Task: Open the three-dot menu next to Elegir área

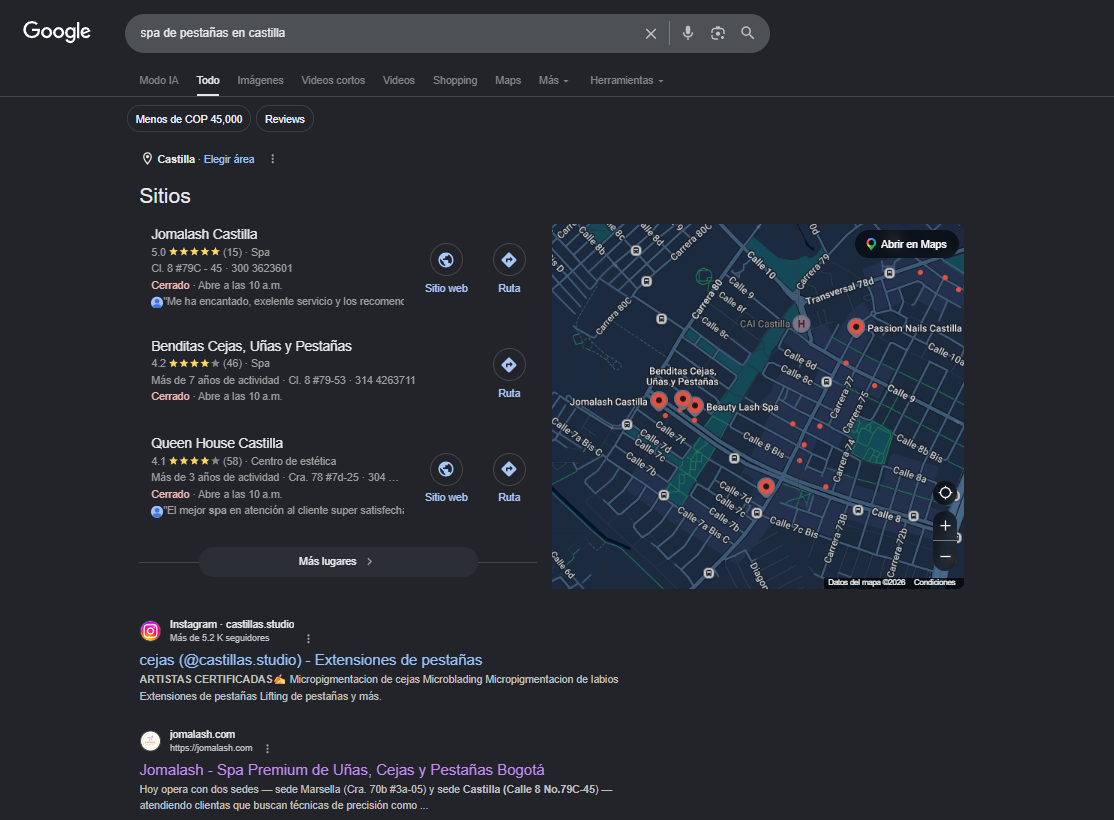Action: tap(273, 159)
